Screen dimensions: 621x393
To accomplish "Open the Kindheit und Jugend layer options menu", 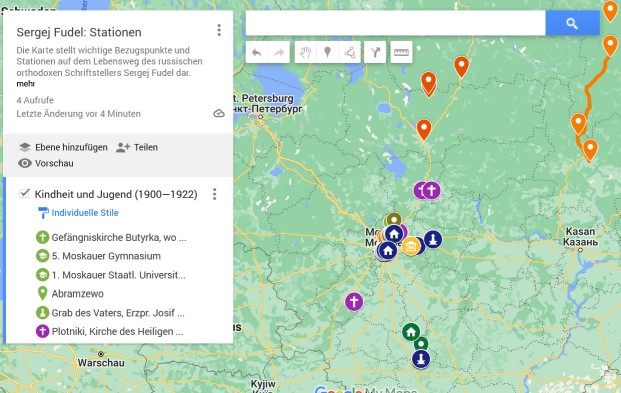I will click(x=215, y=194).
